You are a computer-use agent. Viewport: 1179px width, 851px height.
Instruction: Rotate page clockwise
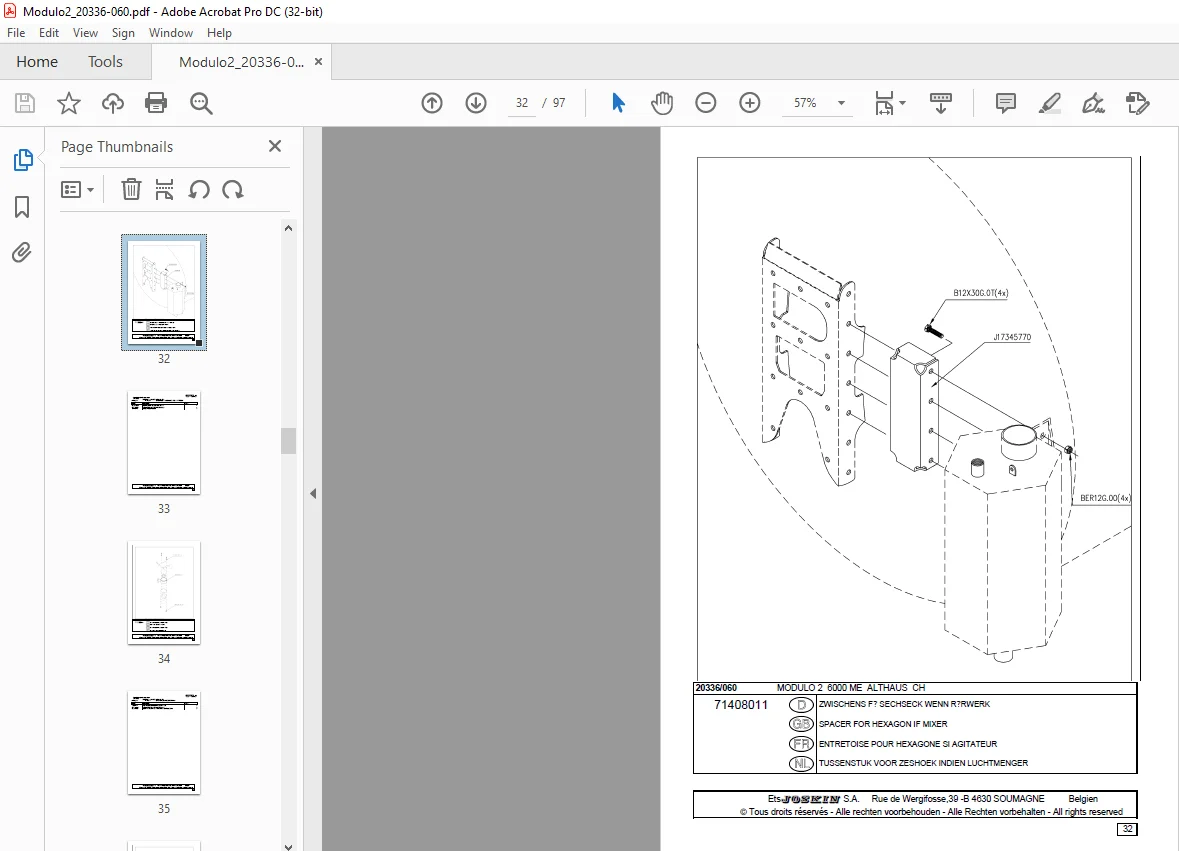(x=233, y=189)
